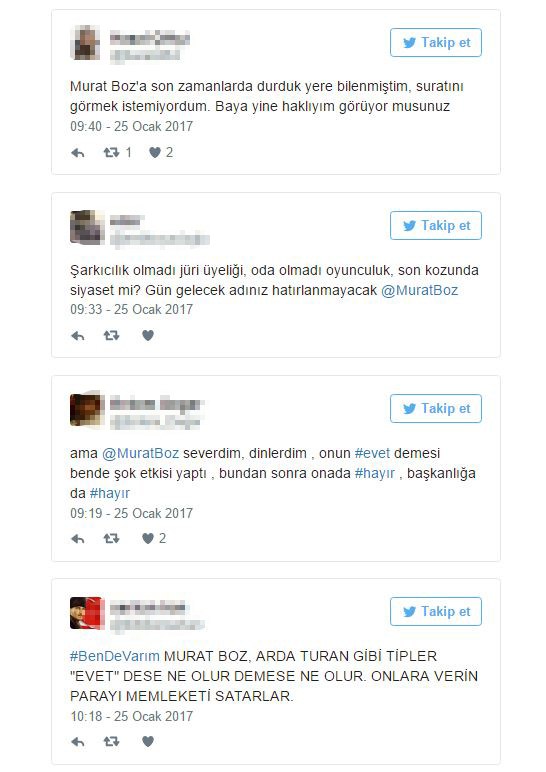Viewport: 546px width, 772px height.
Task: Open the #BenDeVarım hashtag
Action: pyautogui.click(x=115, y=656)
